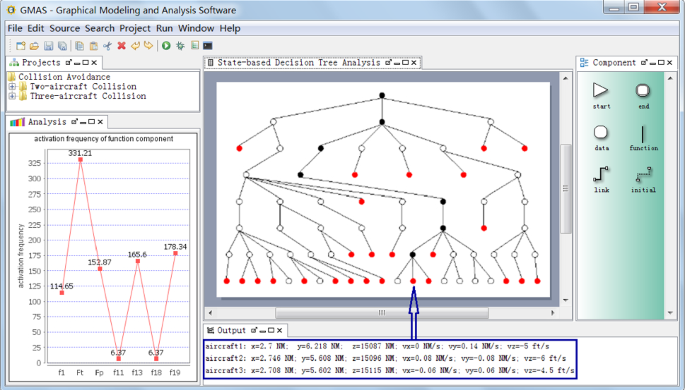Click the canvas scroll-right arrow
The image size is (685, 390).
click(x=553, y=313)
